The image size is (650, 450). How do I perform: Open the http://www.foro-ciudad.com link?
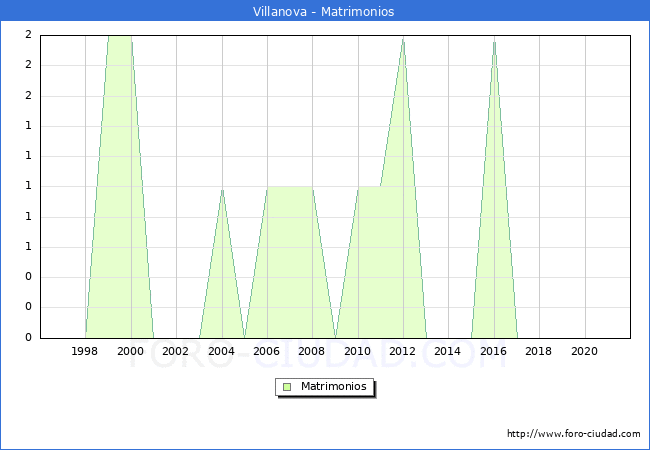click(x=574, y=433)
